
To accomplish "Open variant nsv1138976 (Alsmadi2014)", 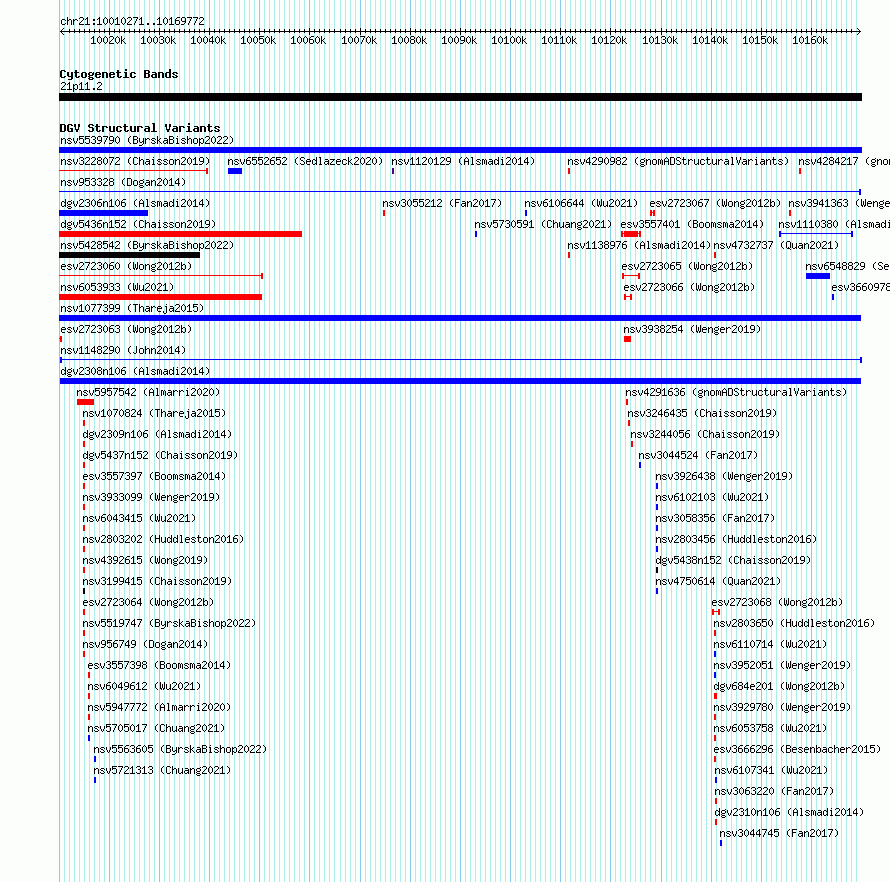I will (639, 245).
